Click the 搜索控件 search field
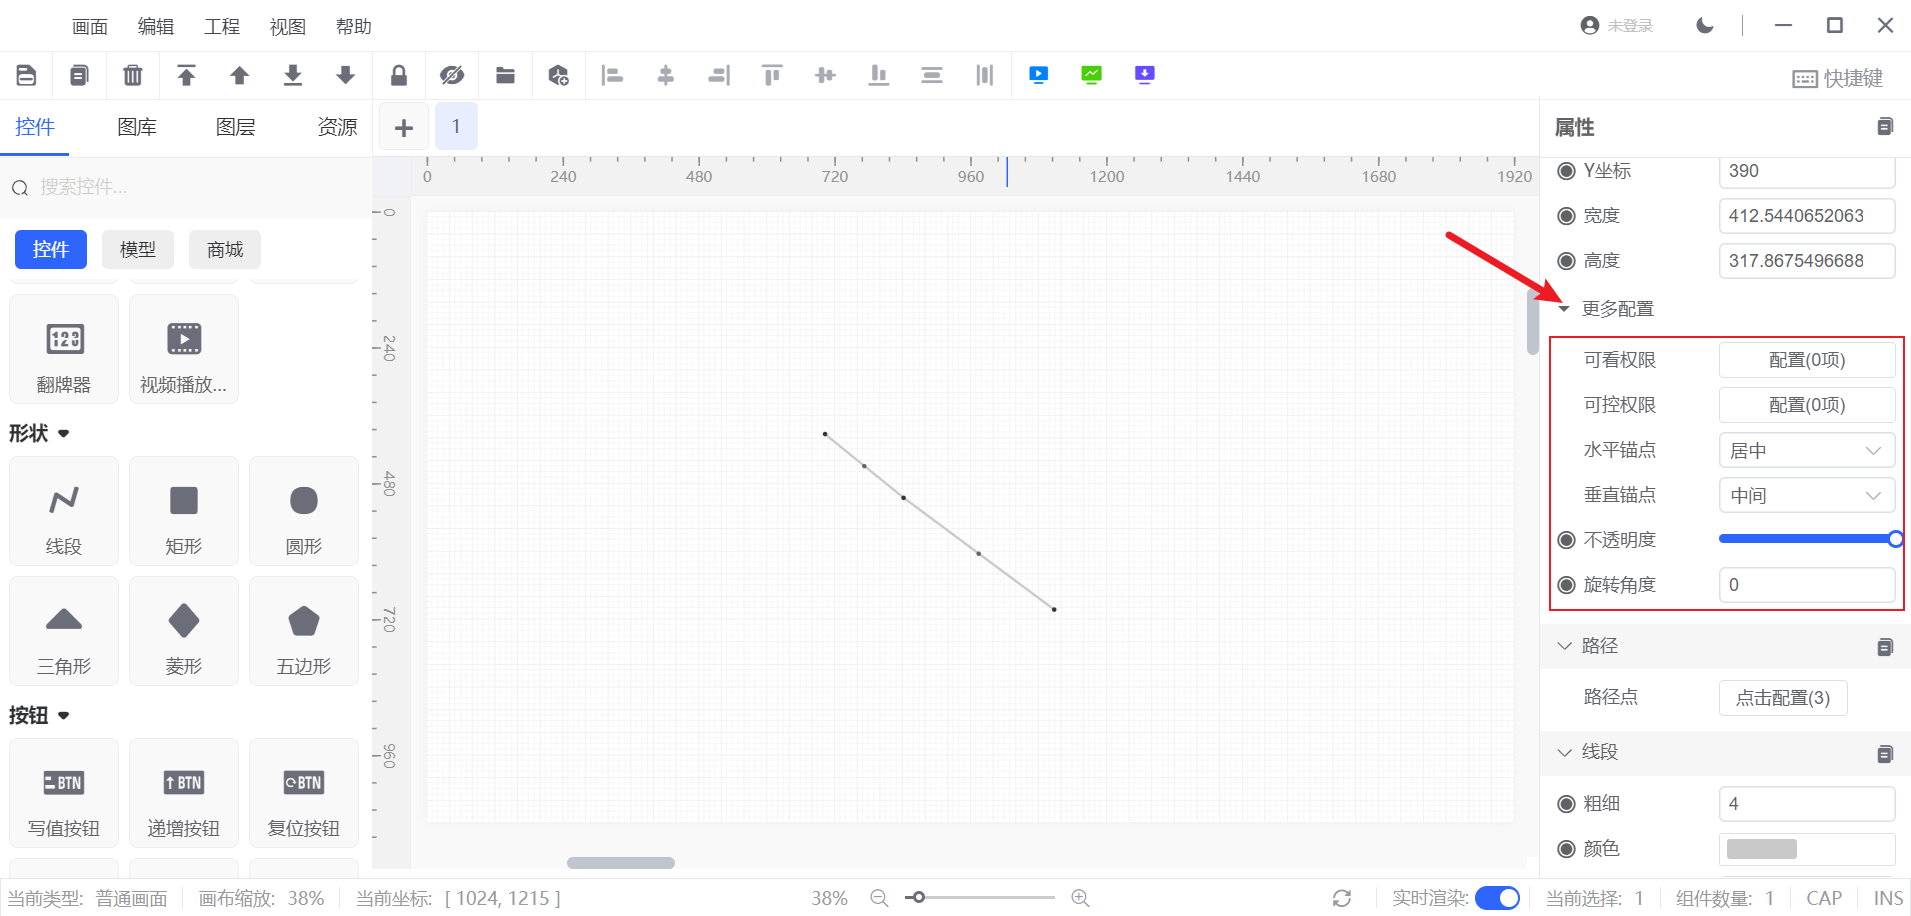1911x916 pixels. click(190, 187)
